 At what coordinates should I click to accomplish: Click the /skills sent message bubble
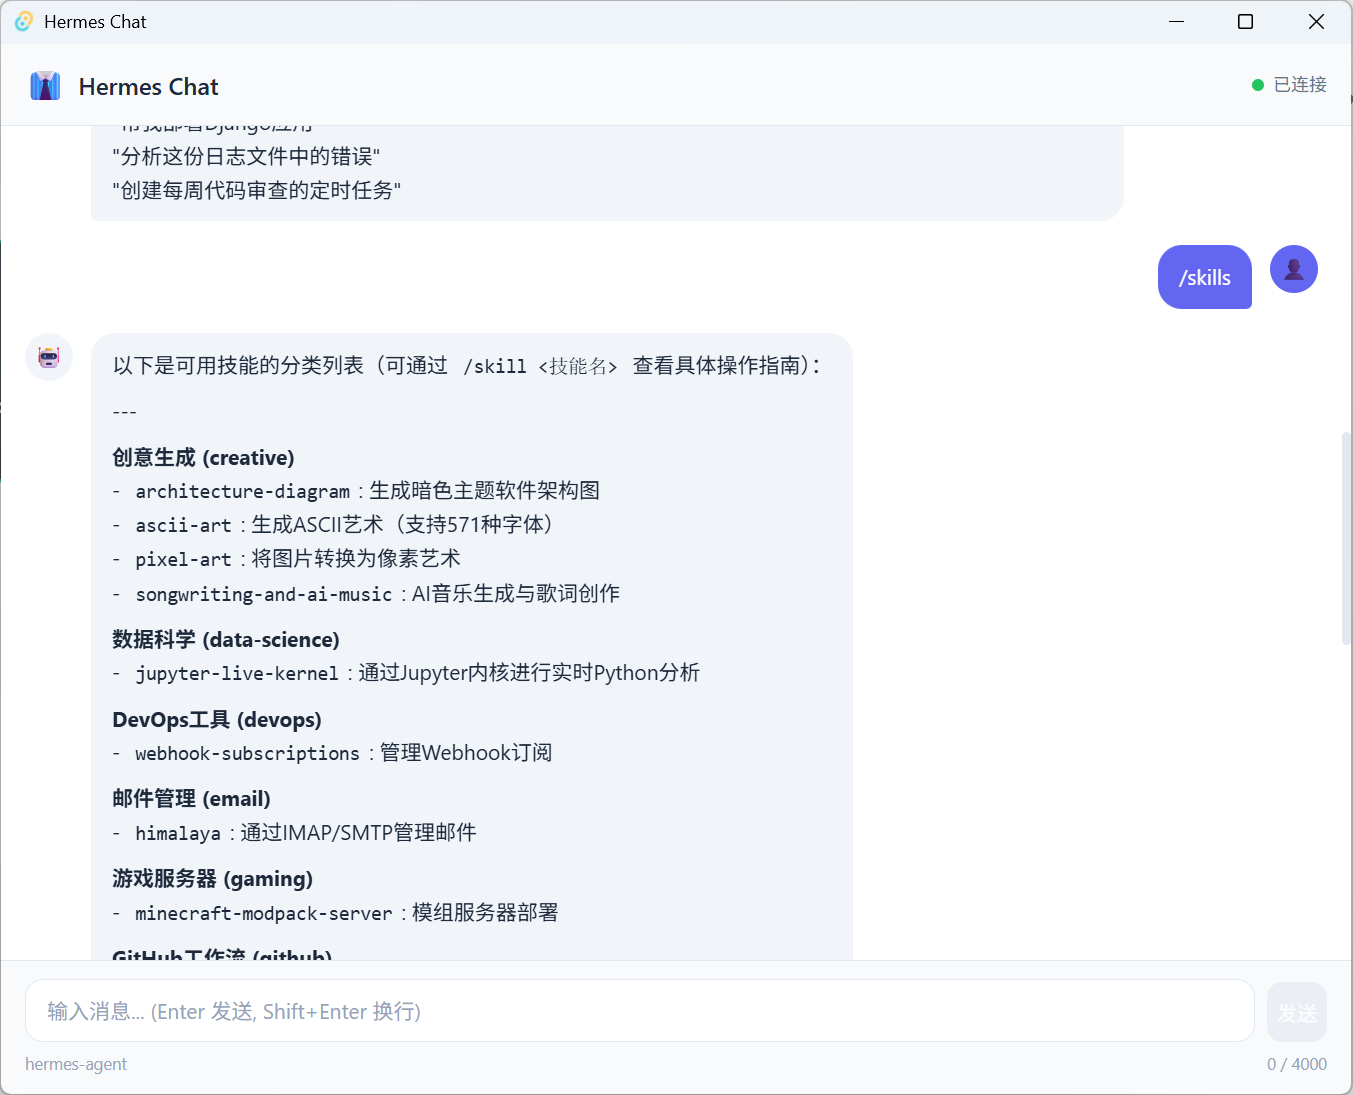[x=1205, y=277]
